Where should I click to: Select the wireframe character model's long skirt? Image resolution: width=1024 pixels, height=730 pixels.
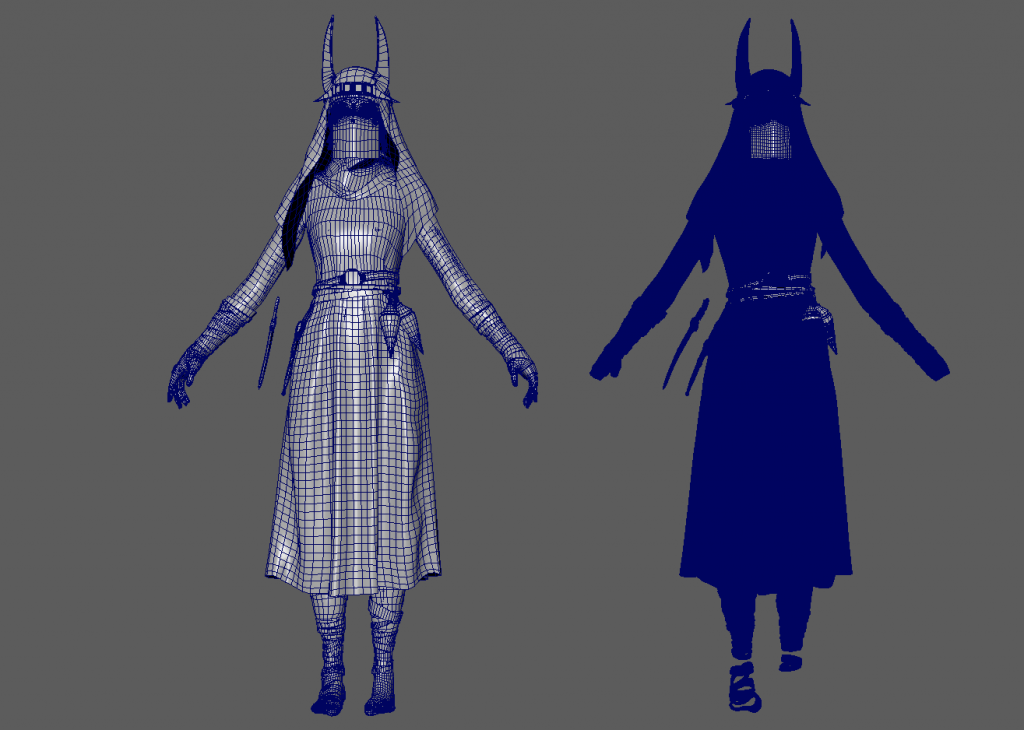pos(353,444)
